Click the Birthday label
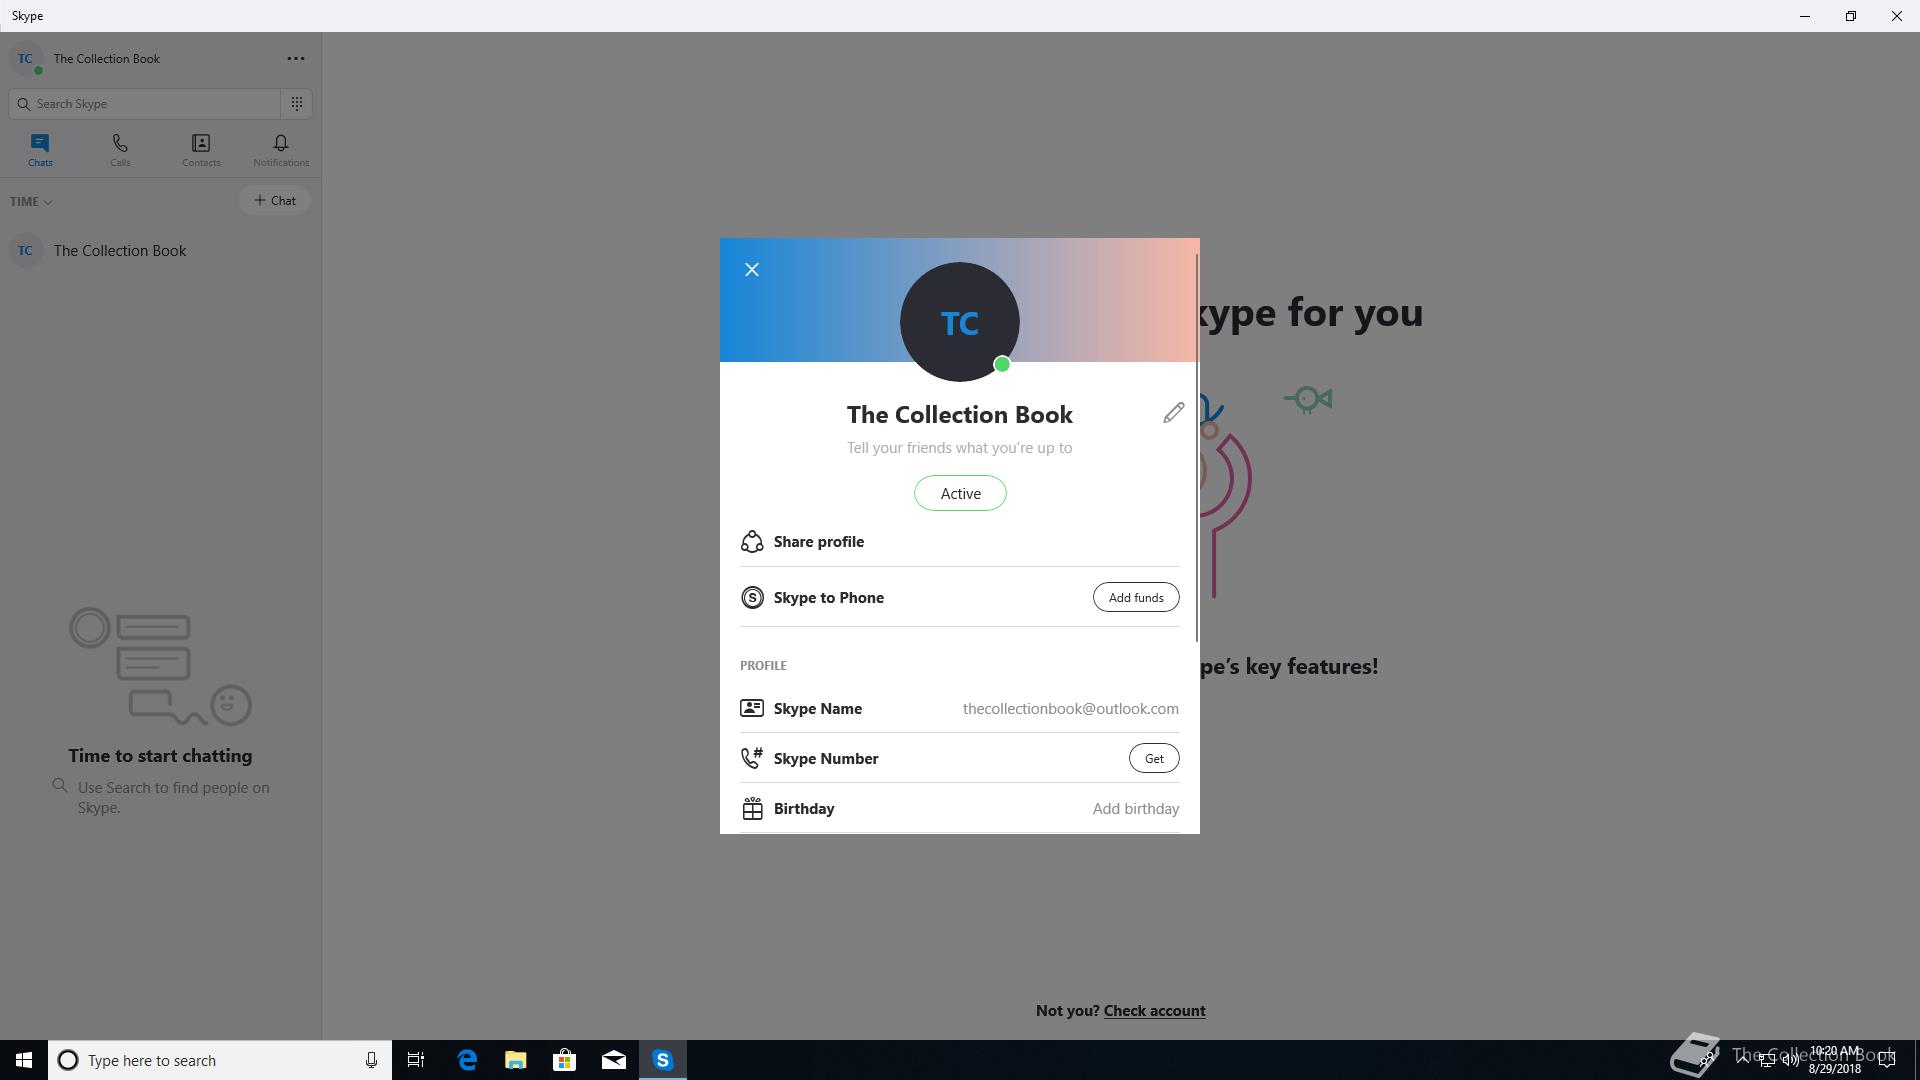Image resolution: width=1920 pixels, height=1080 pixels. click(x=804, y=808)
